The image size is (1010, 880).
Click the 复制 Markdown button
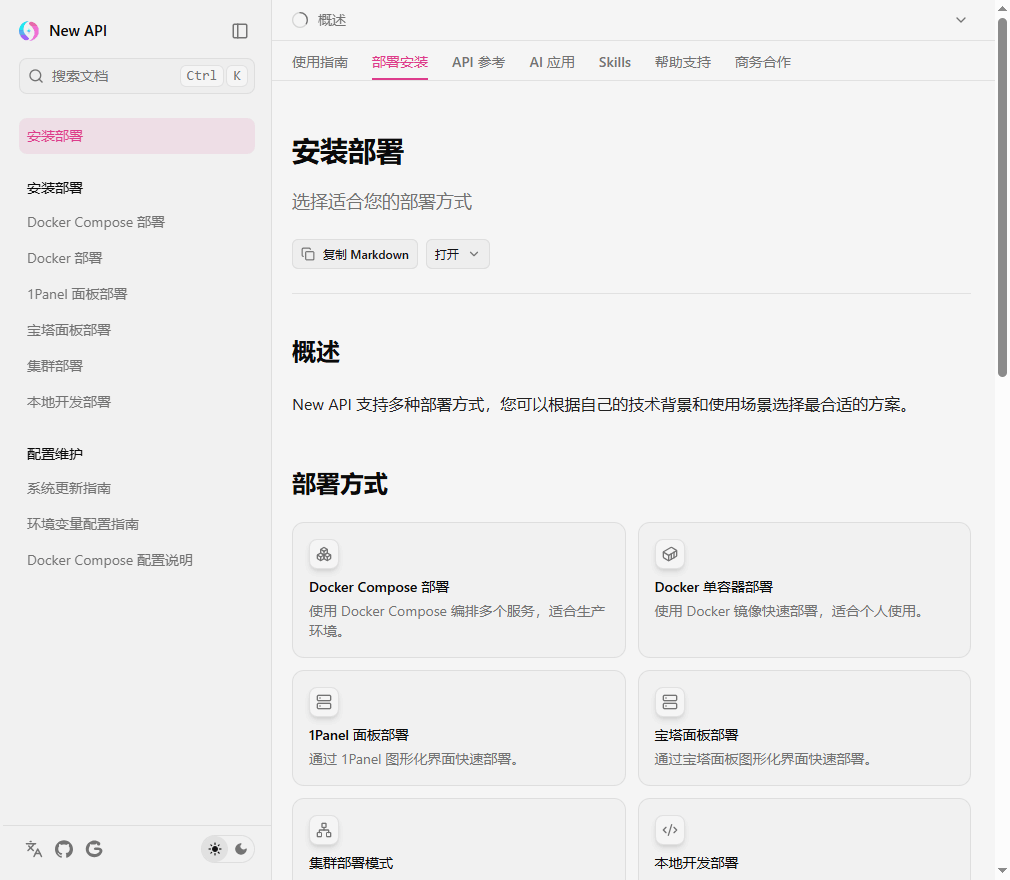pyautogui.click(x=354, y=254)
